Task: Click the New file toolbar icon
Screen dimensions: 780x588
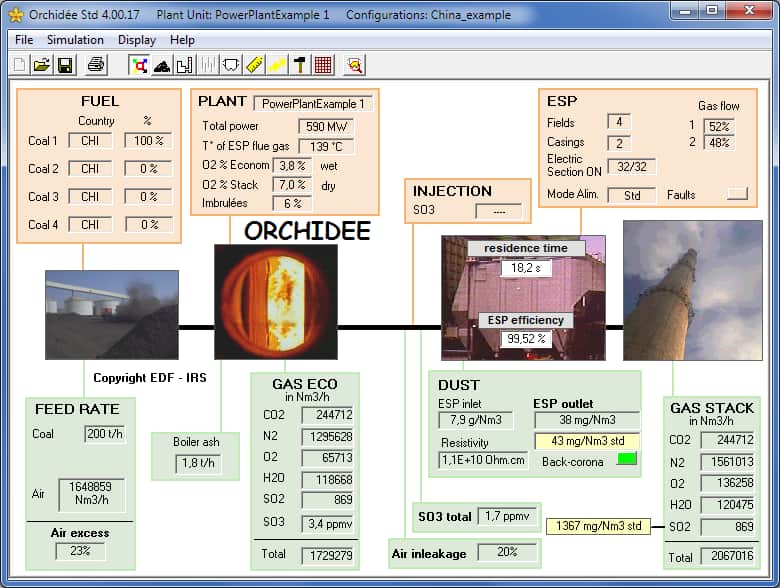Action: (x=20, y=65)
